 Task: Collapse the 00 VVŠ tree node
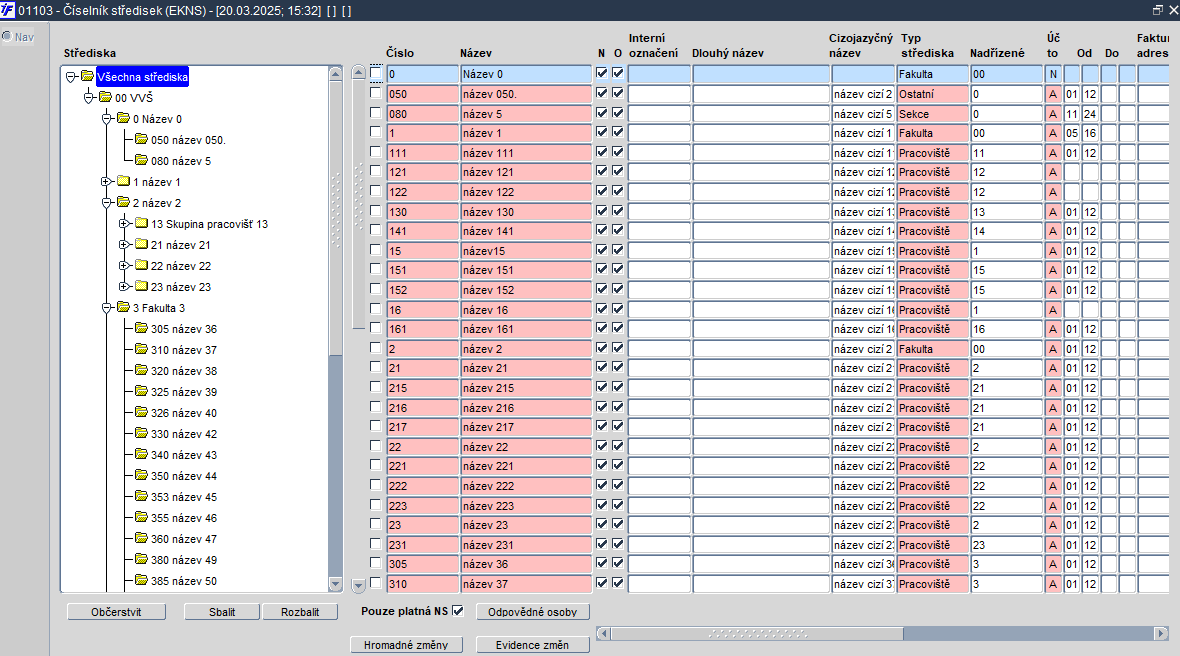pyautogui.click(x=89, y=98)
